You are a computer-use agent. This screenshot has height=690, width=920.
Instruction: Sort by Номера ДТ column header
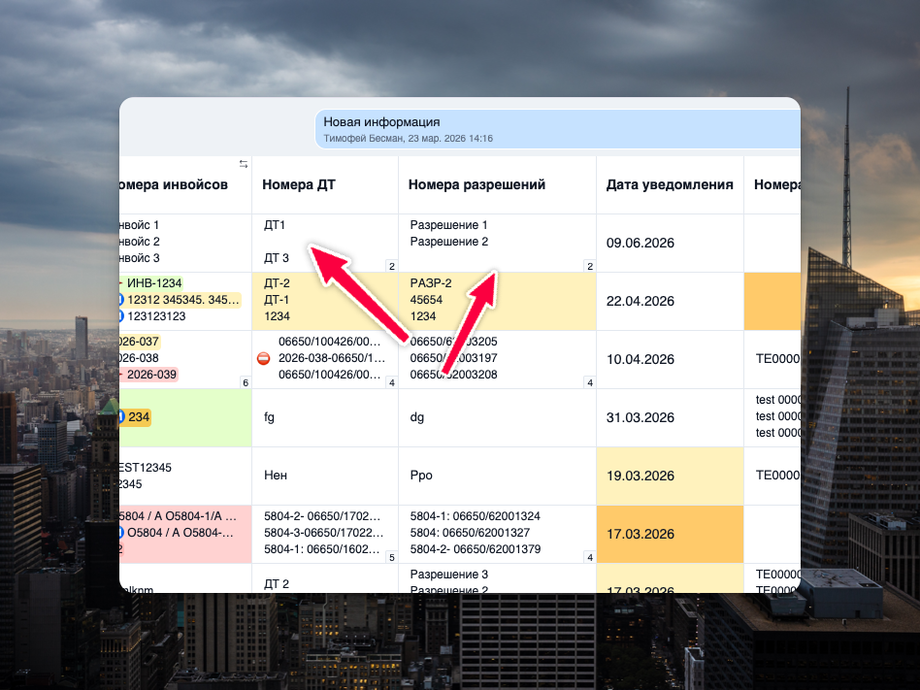(299, 185)
